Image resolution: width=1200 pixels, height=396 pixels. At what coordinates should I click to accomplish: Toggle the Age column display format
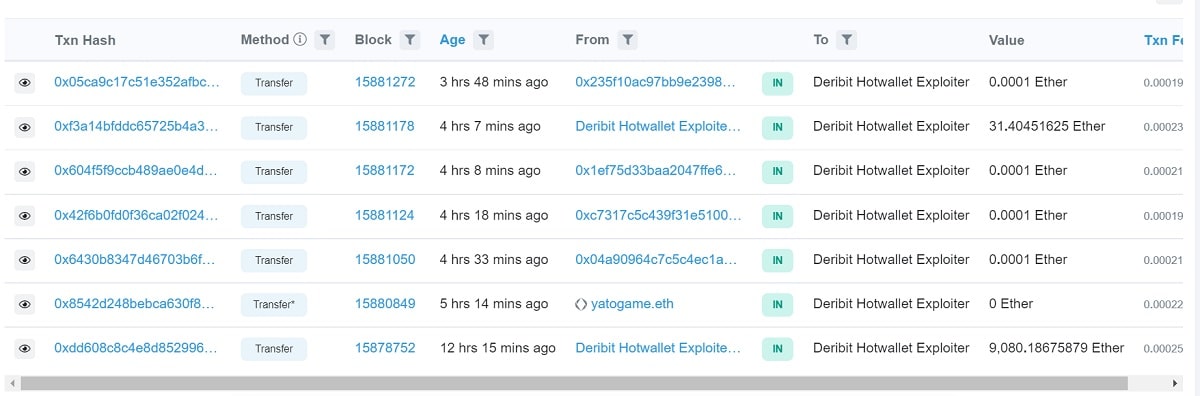pos(452,40)
